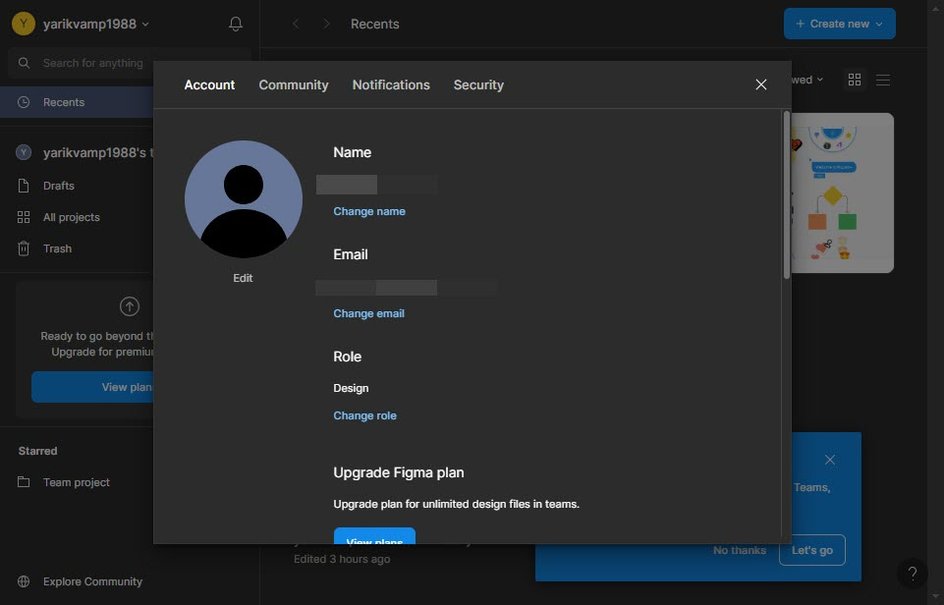Click the Trash bin icon
This screenshot has width=944, height=605.
[x=23, y=249]
